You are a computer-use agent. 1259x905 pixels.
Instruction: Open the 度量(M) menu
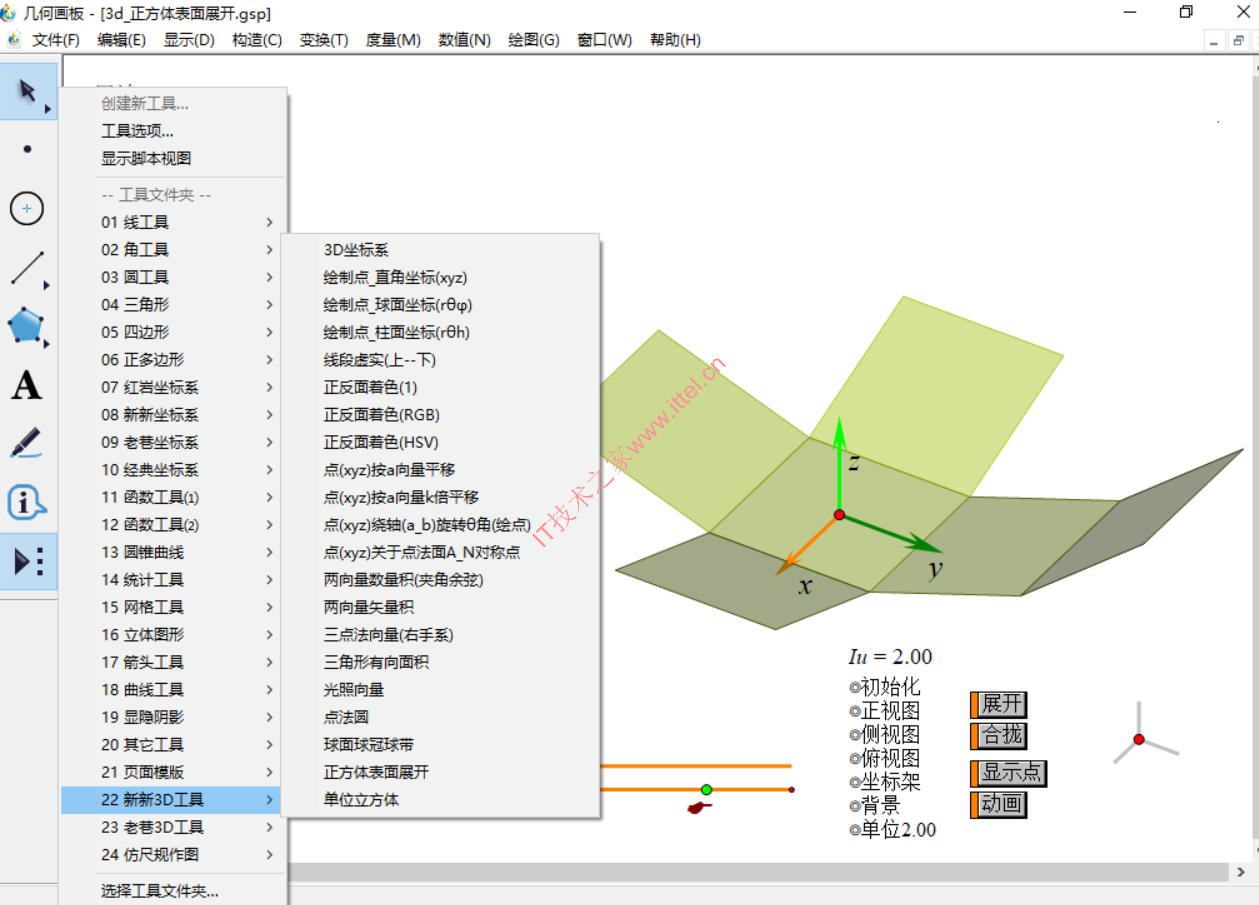393,40
